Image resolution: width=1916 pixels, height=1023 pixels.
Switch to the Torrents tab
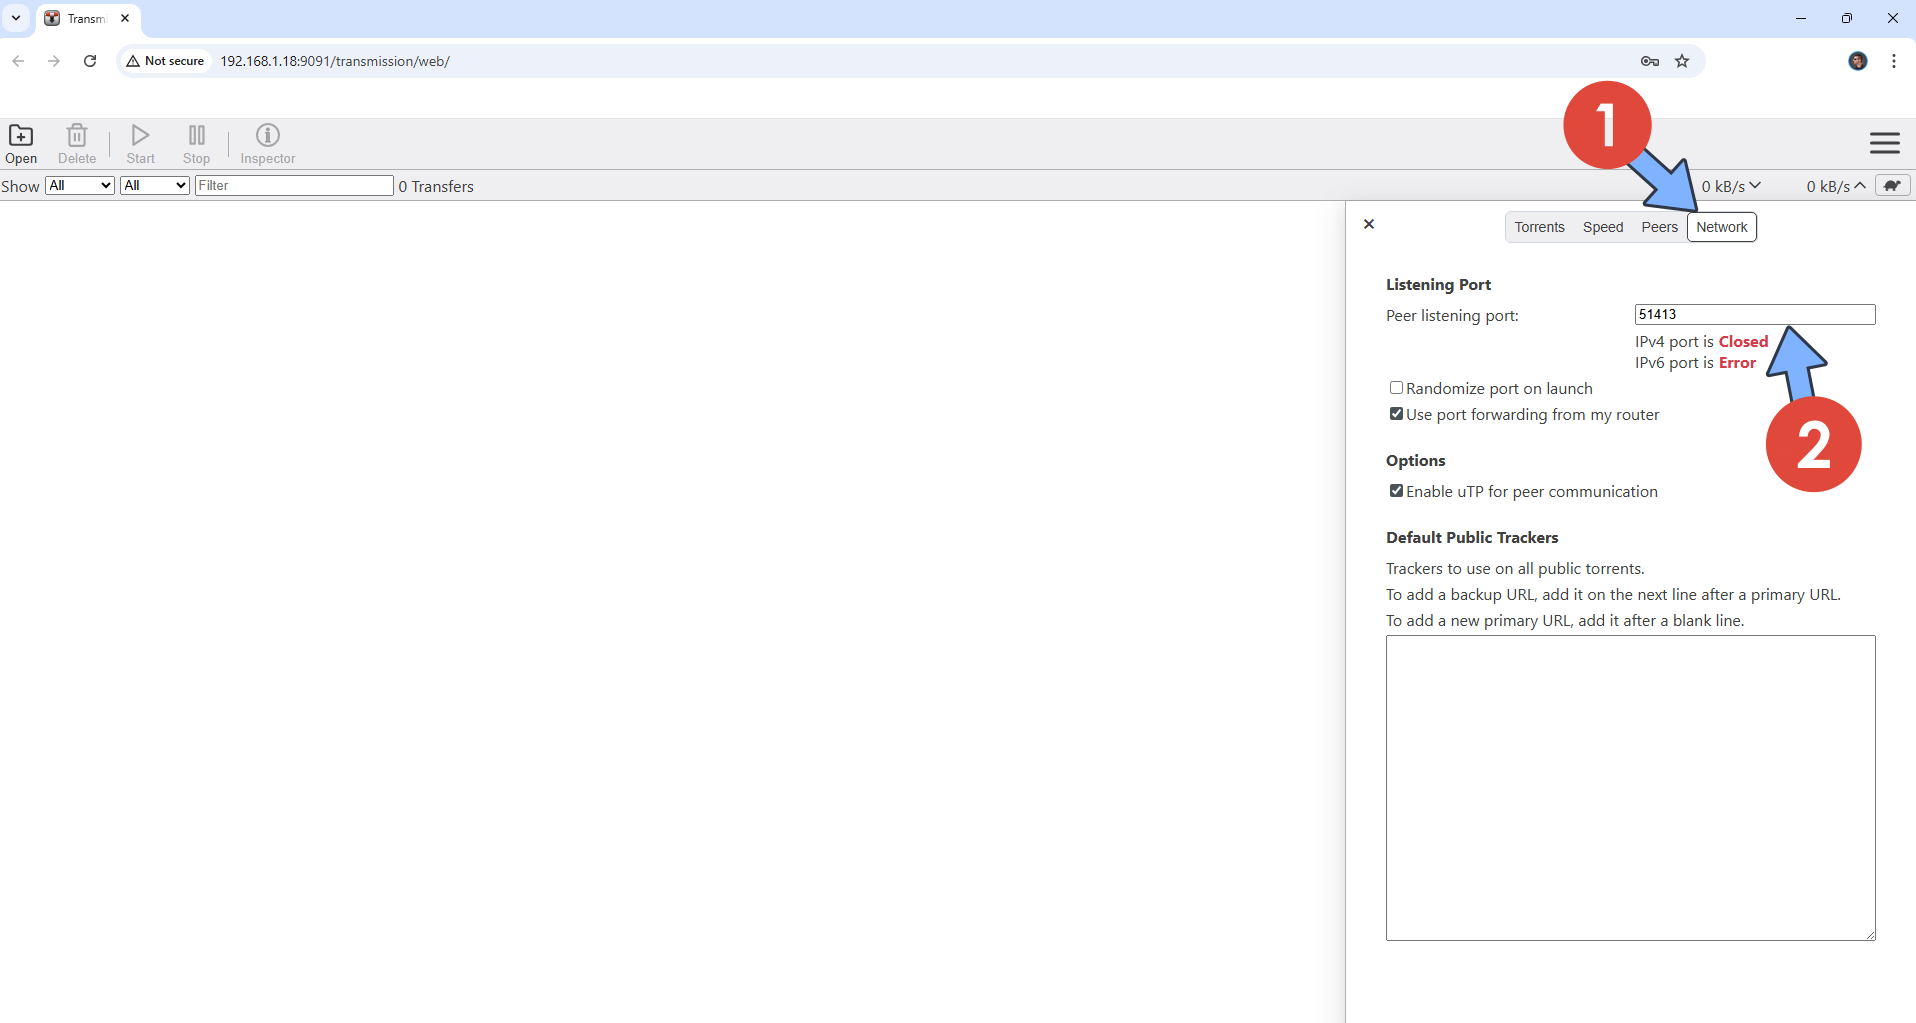1539,227
